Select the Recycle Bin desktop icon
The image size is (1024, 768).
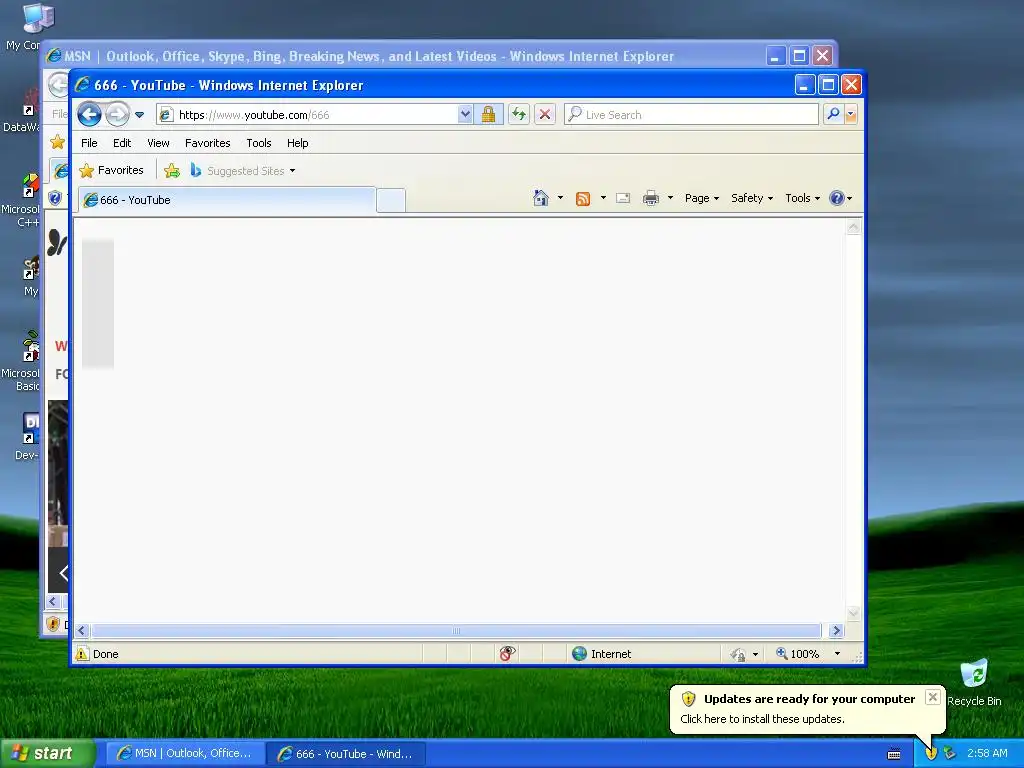(974, 682)
